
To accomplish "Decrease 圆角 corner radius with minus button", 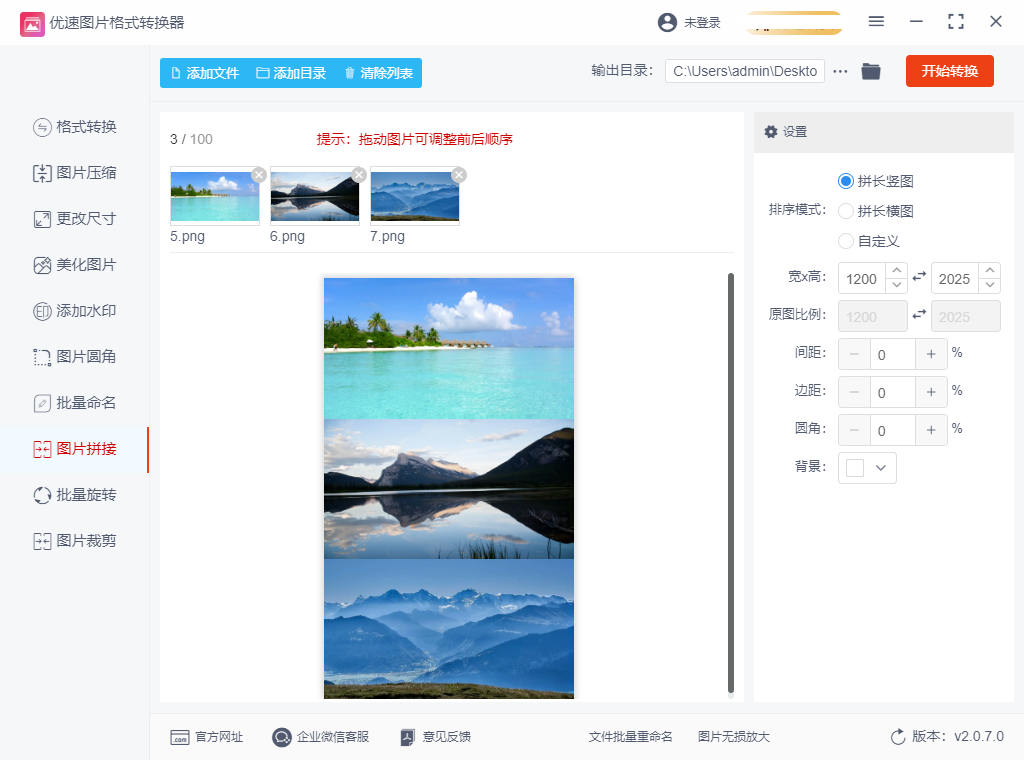I will coord(854,430).
